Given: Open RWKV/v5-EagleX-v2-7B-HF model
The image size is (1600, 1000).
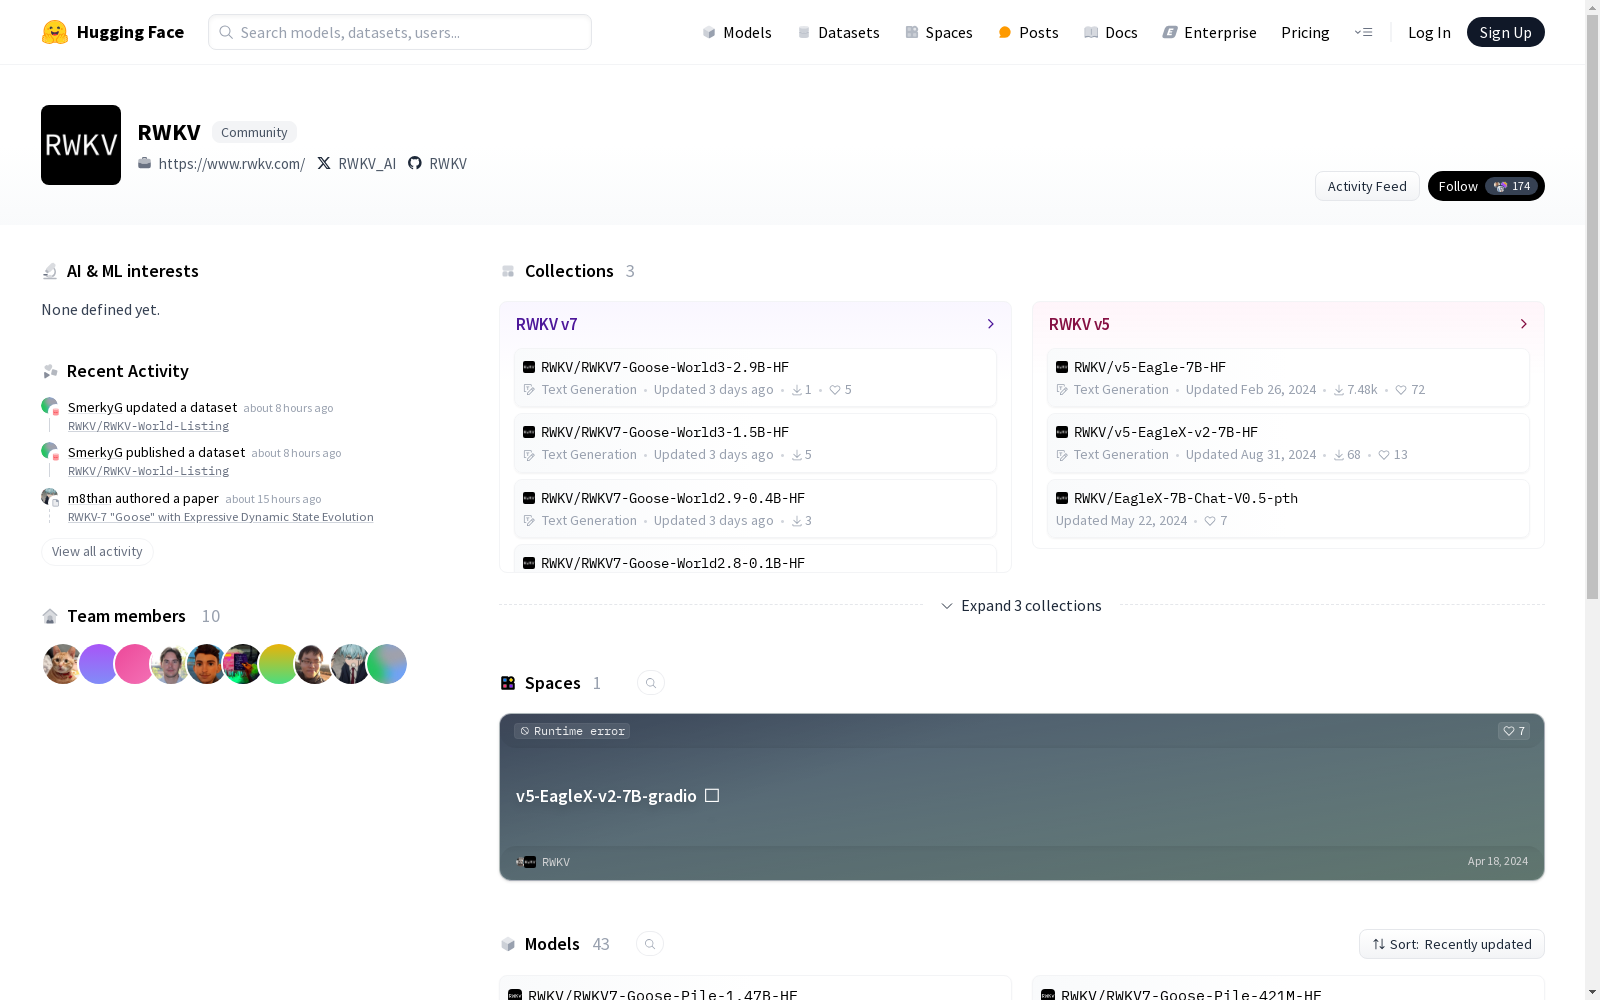Looking at the screenshot, I should tap(1288, 443).
